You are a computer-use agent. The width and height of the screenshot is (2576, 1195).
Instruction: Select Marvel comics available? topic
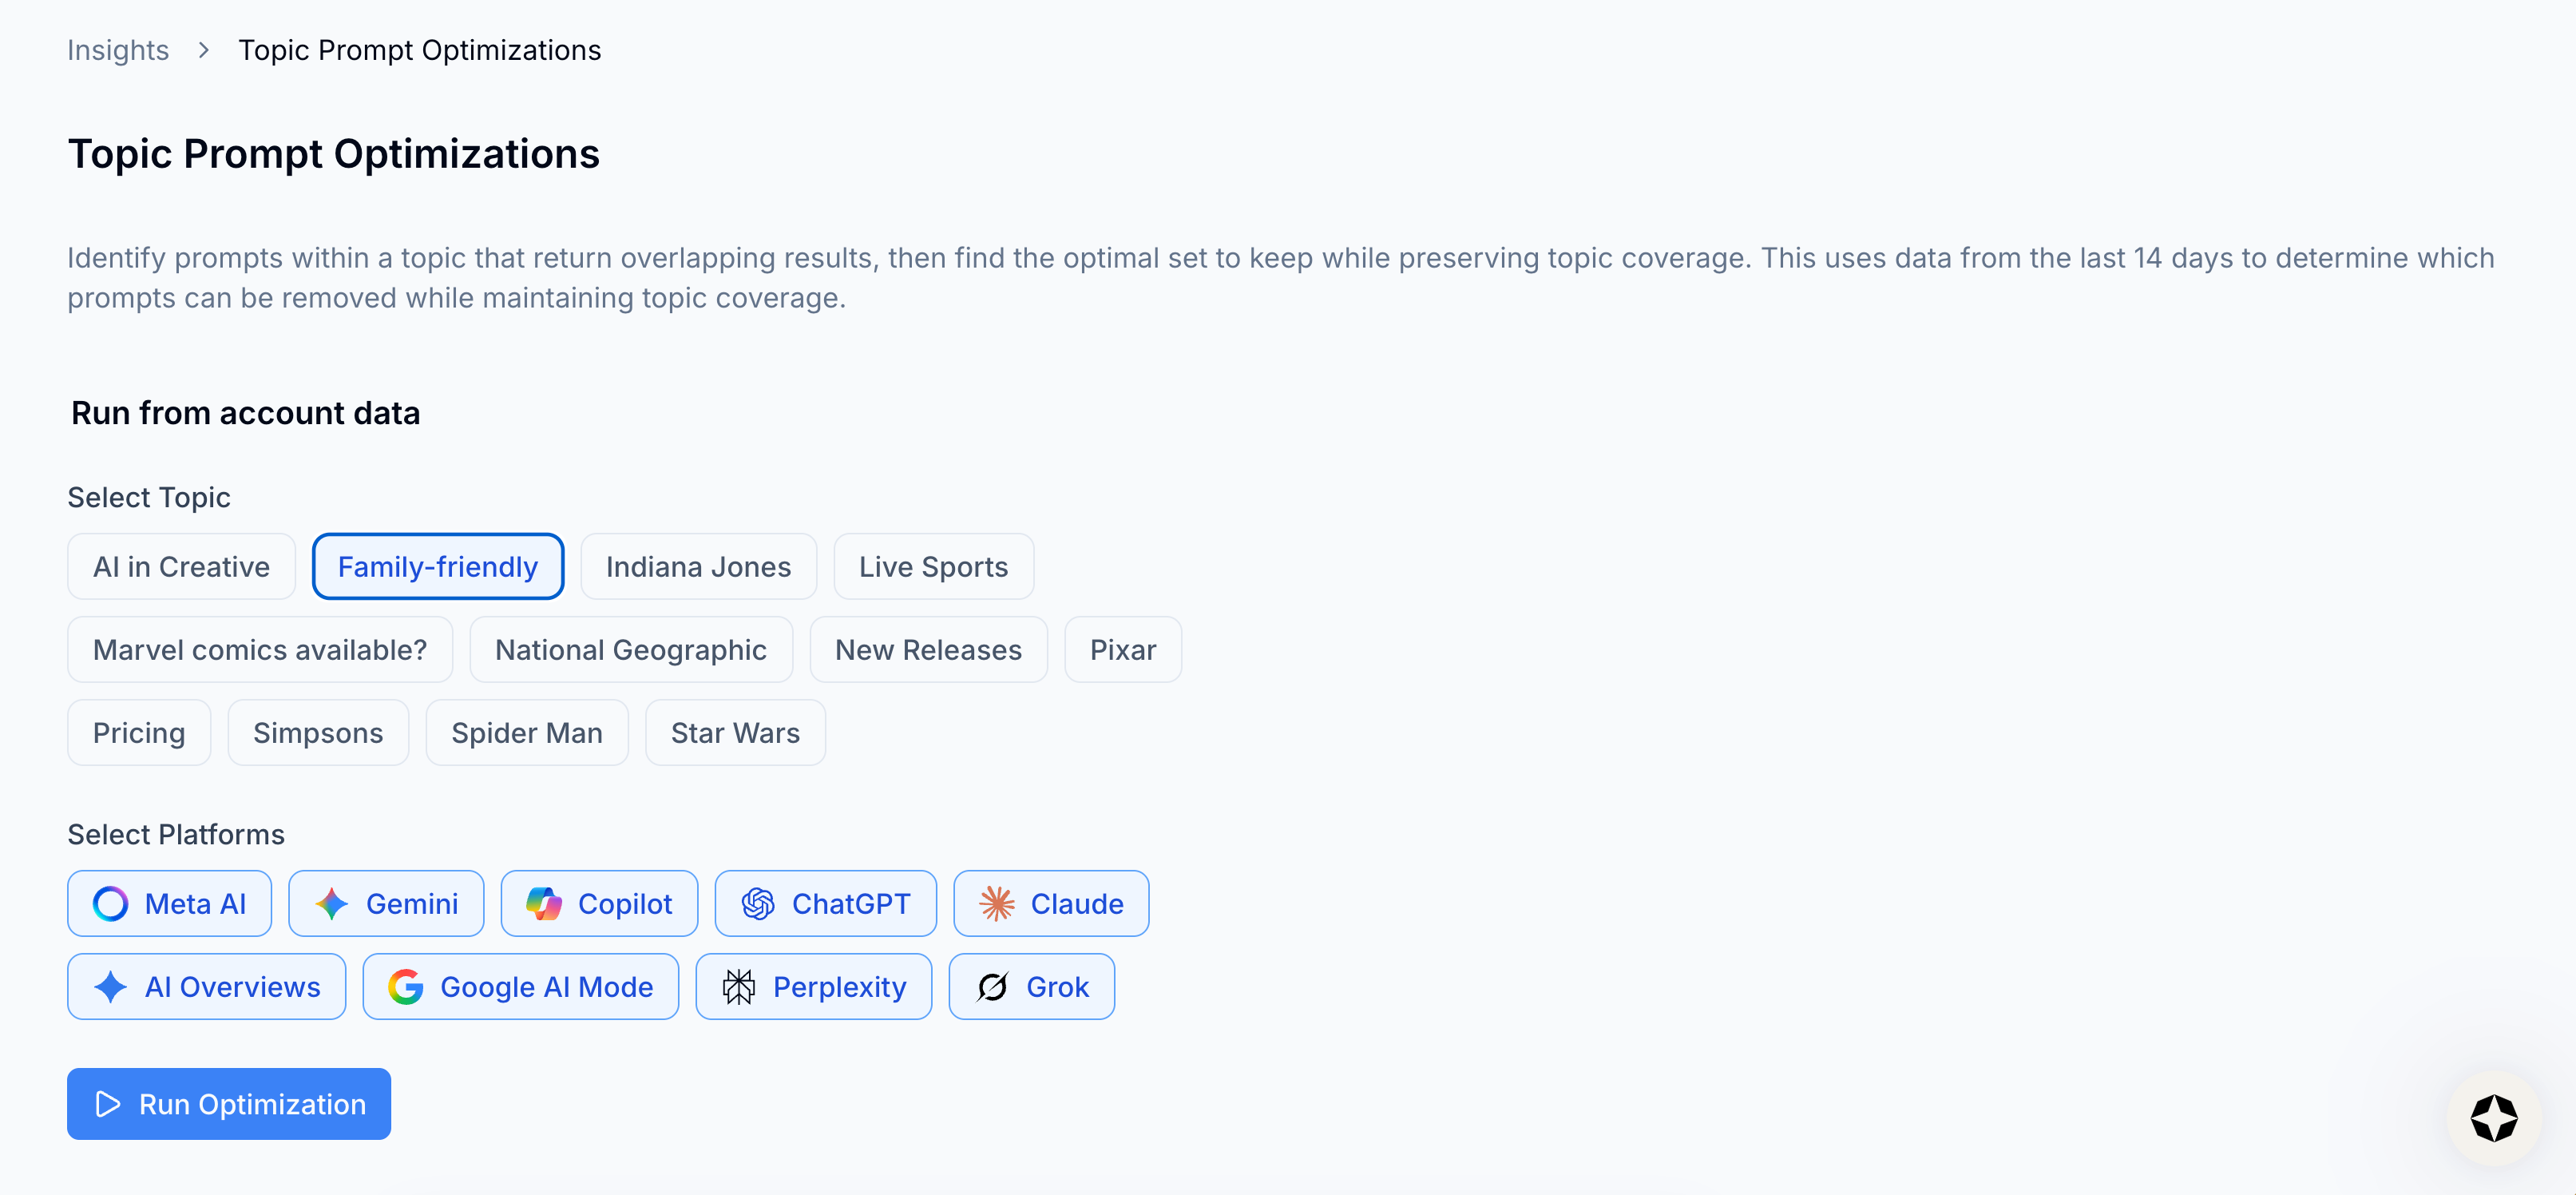260,650
